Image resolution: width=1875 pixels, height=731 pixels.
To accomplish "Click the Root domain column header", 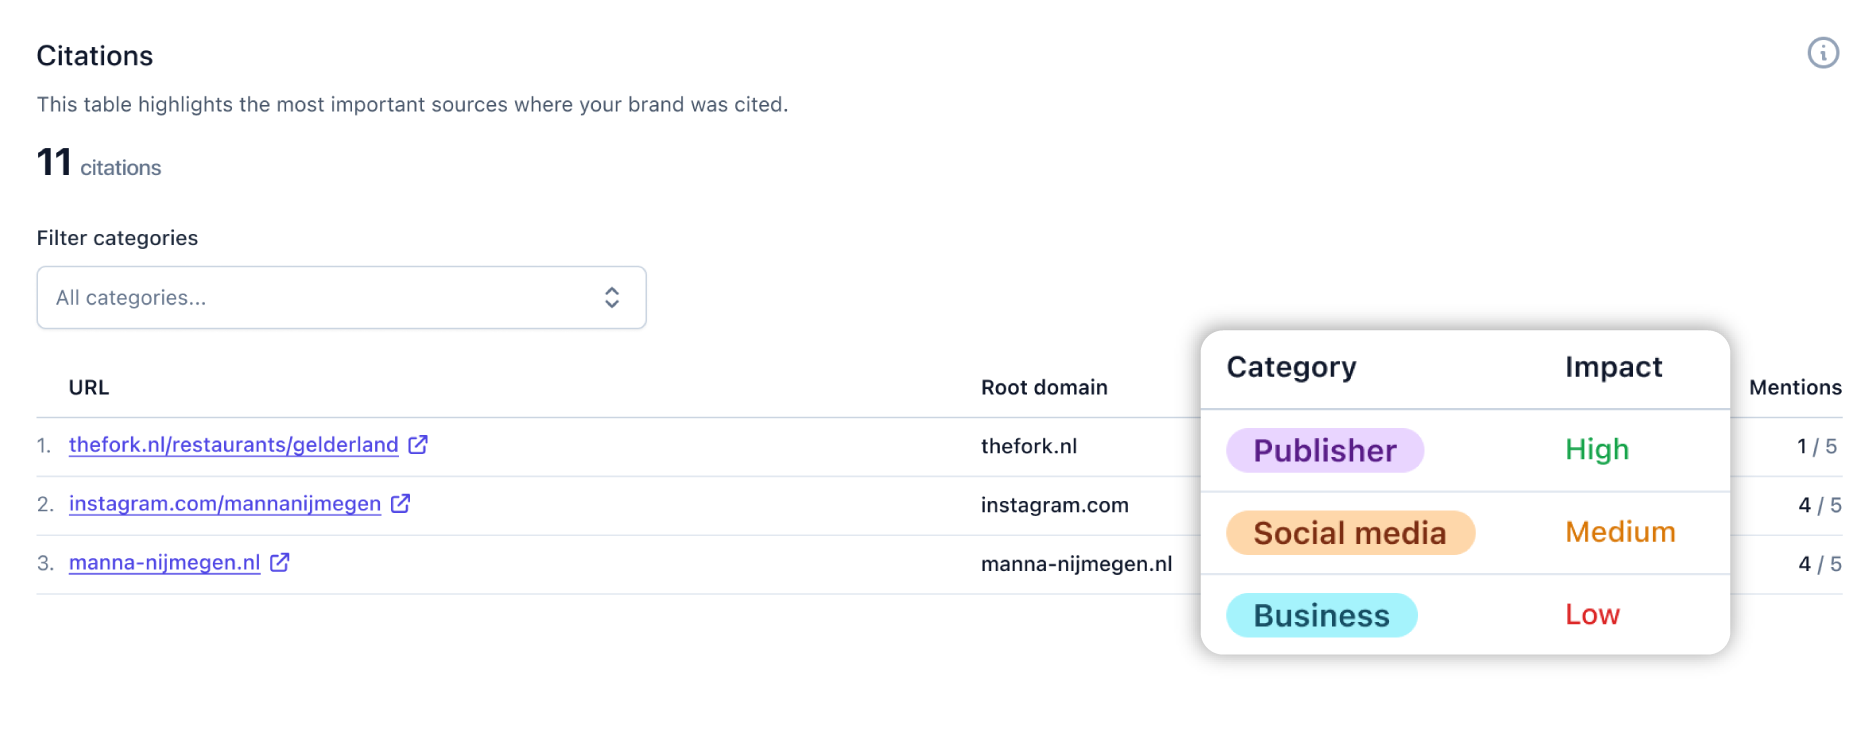I will [1043, 388].
